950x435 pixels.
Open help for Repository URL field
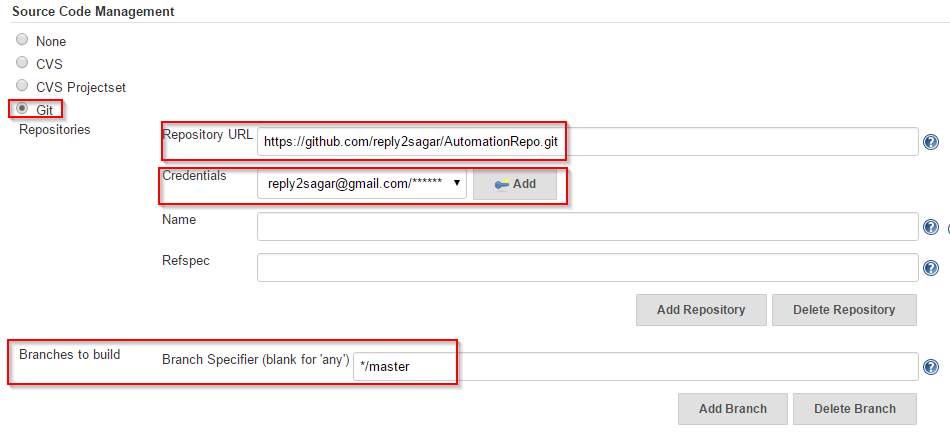931,142
